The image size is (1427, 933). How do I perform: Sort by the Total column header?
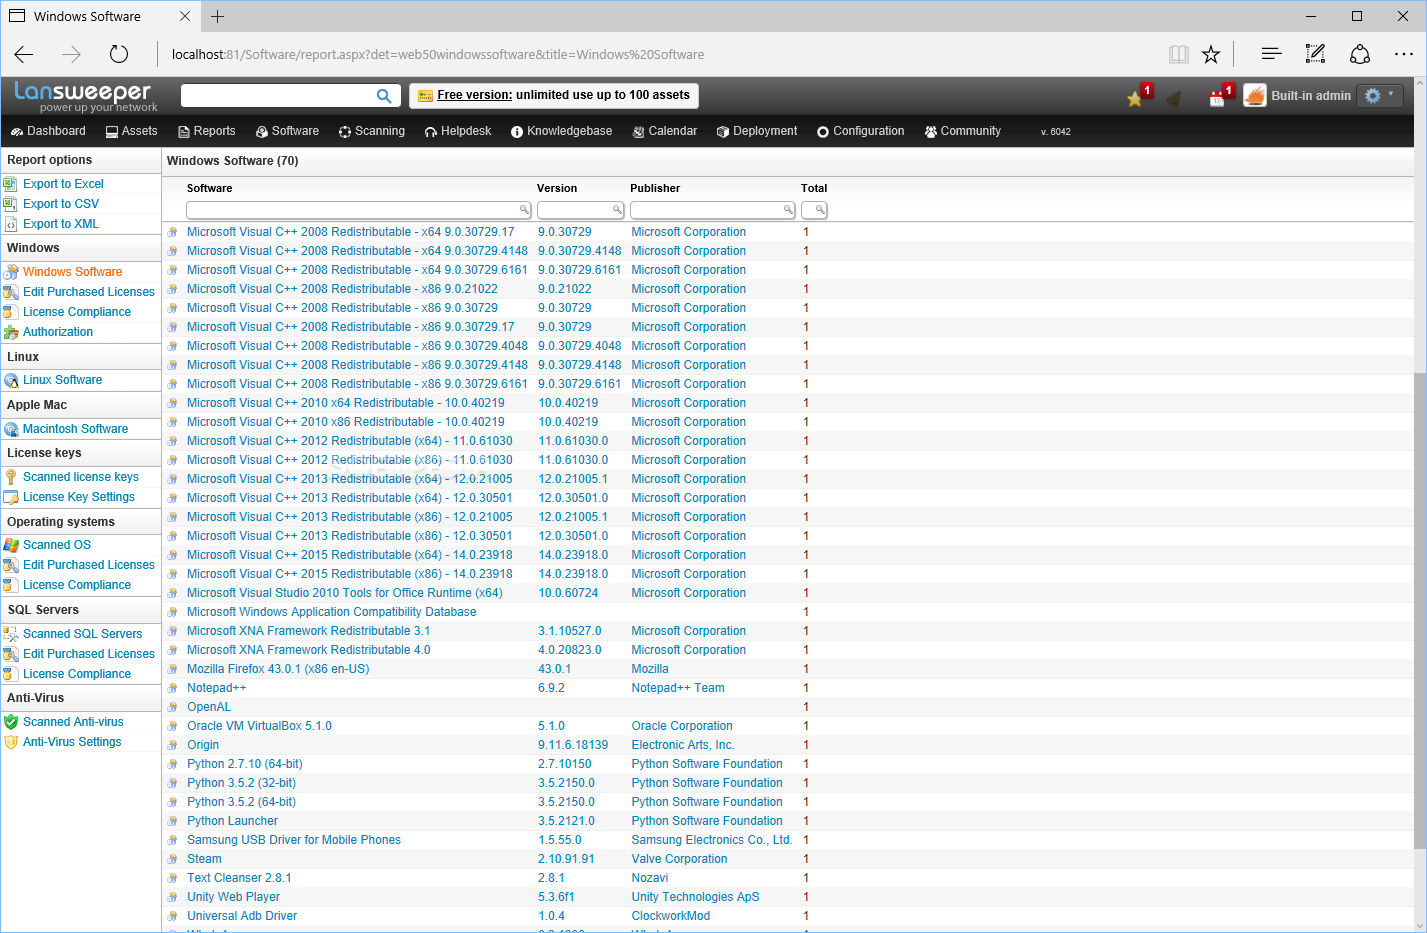point(814,188)
